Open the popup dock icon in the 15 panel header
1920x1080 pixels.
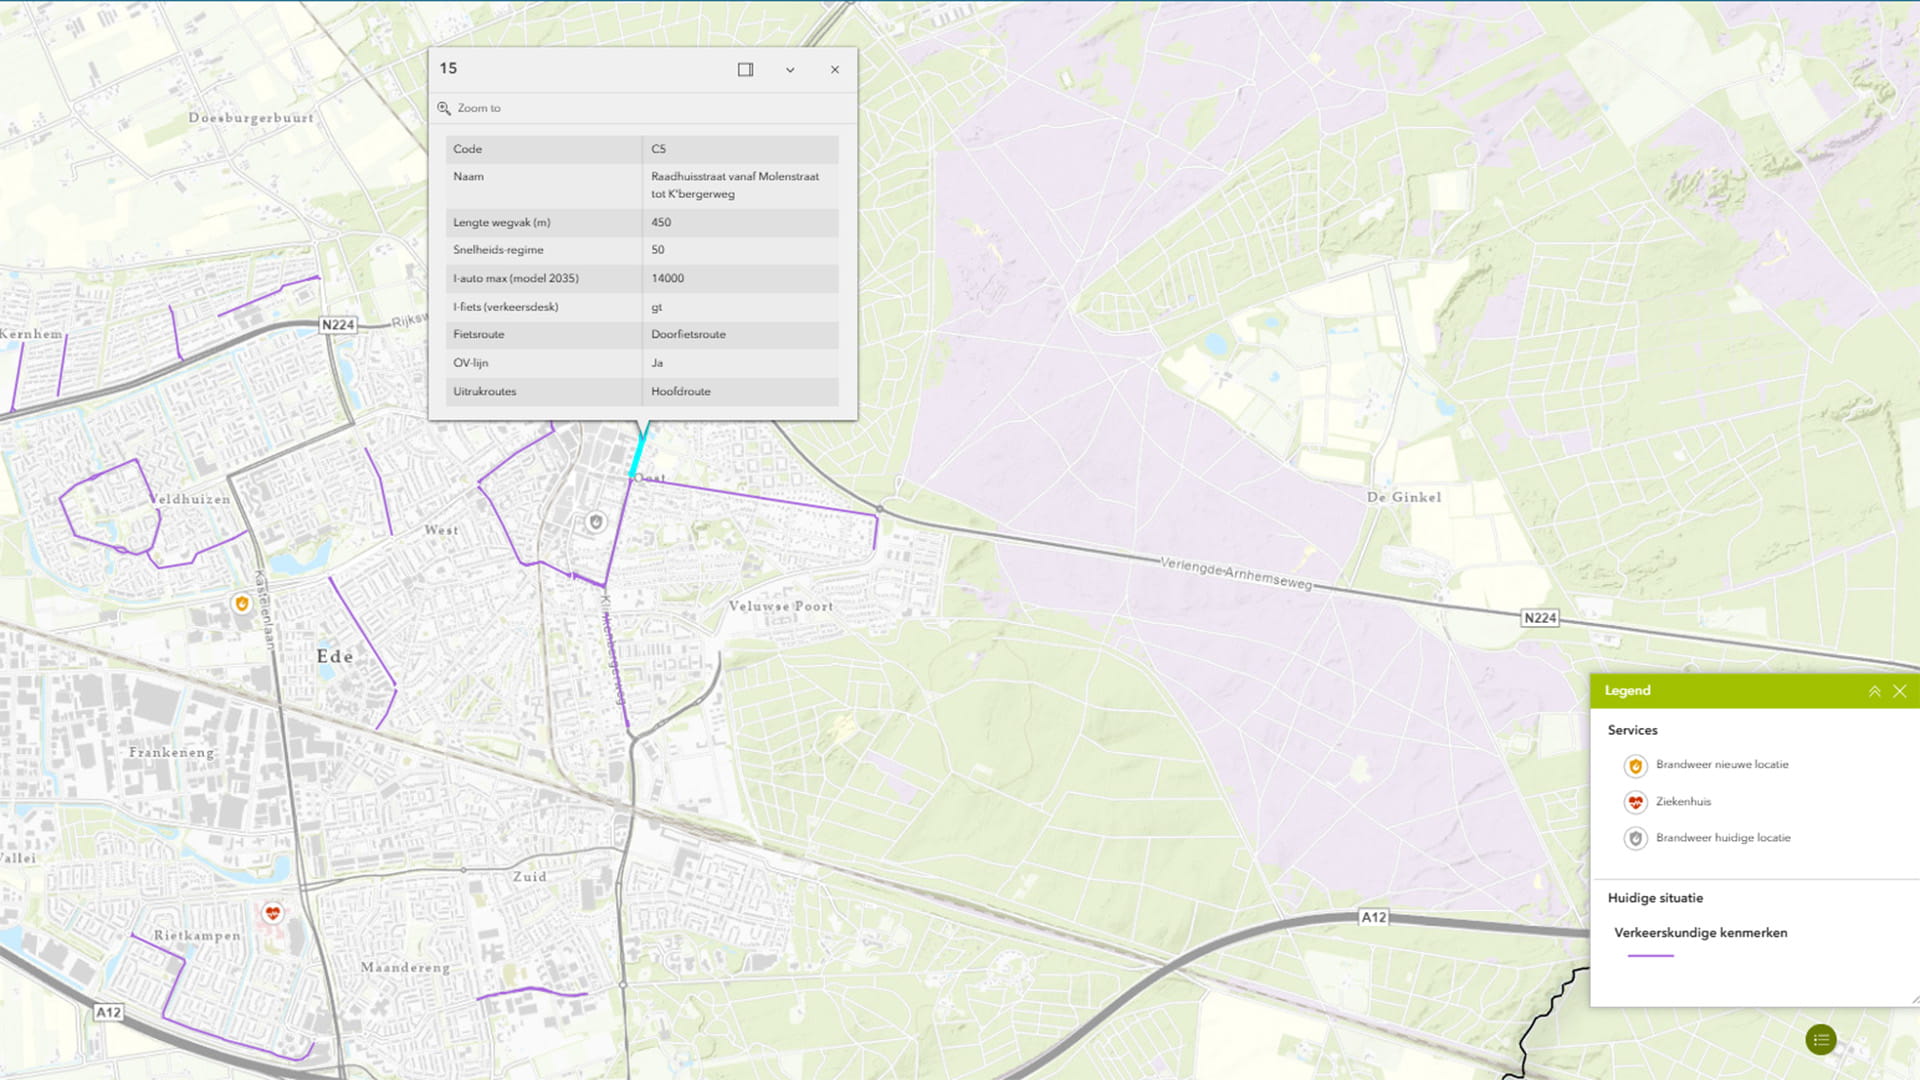pyautogui.click(x=744, y=70)
